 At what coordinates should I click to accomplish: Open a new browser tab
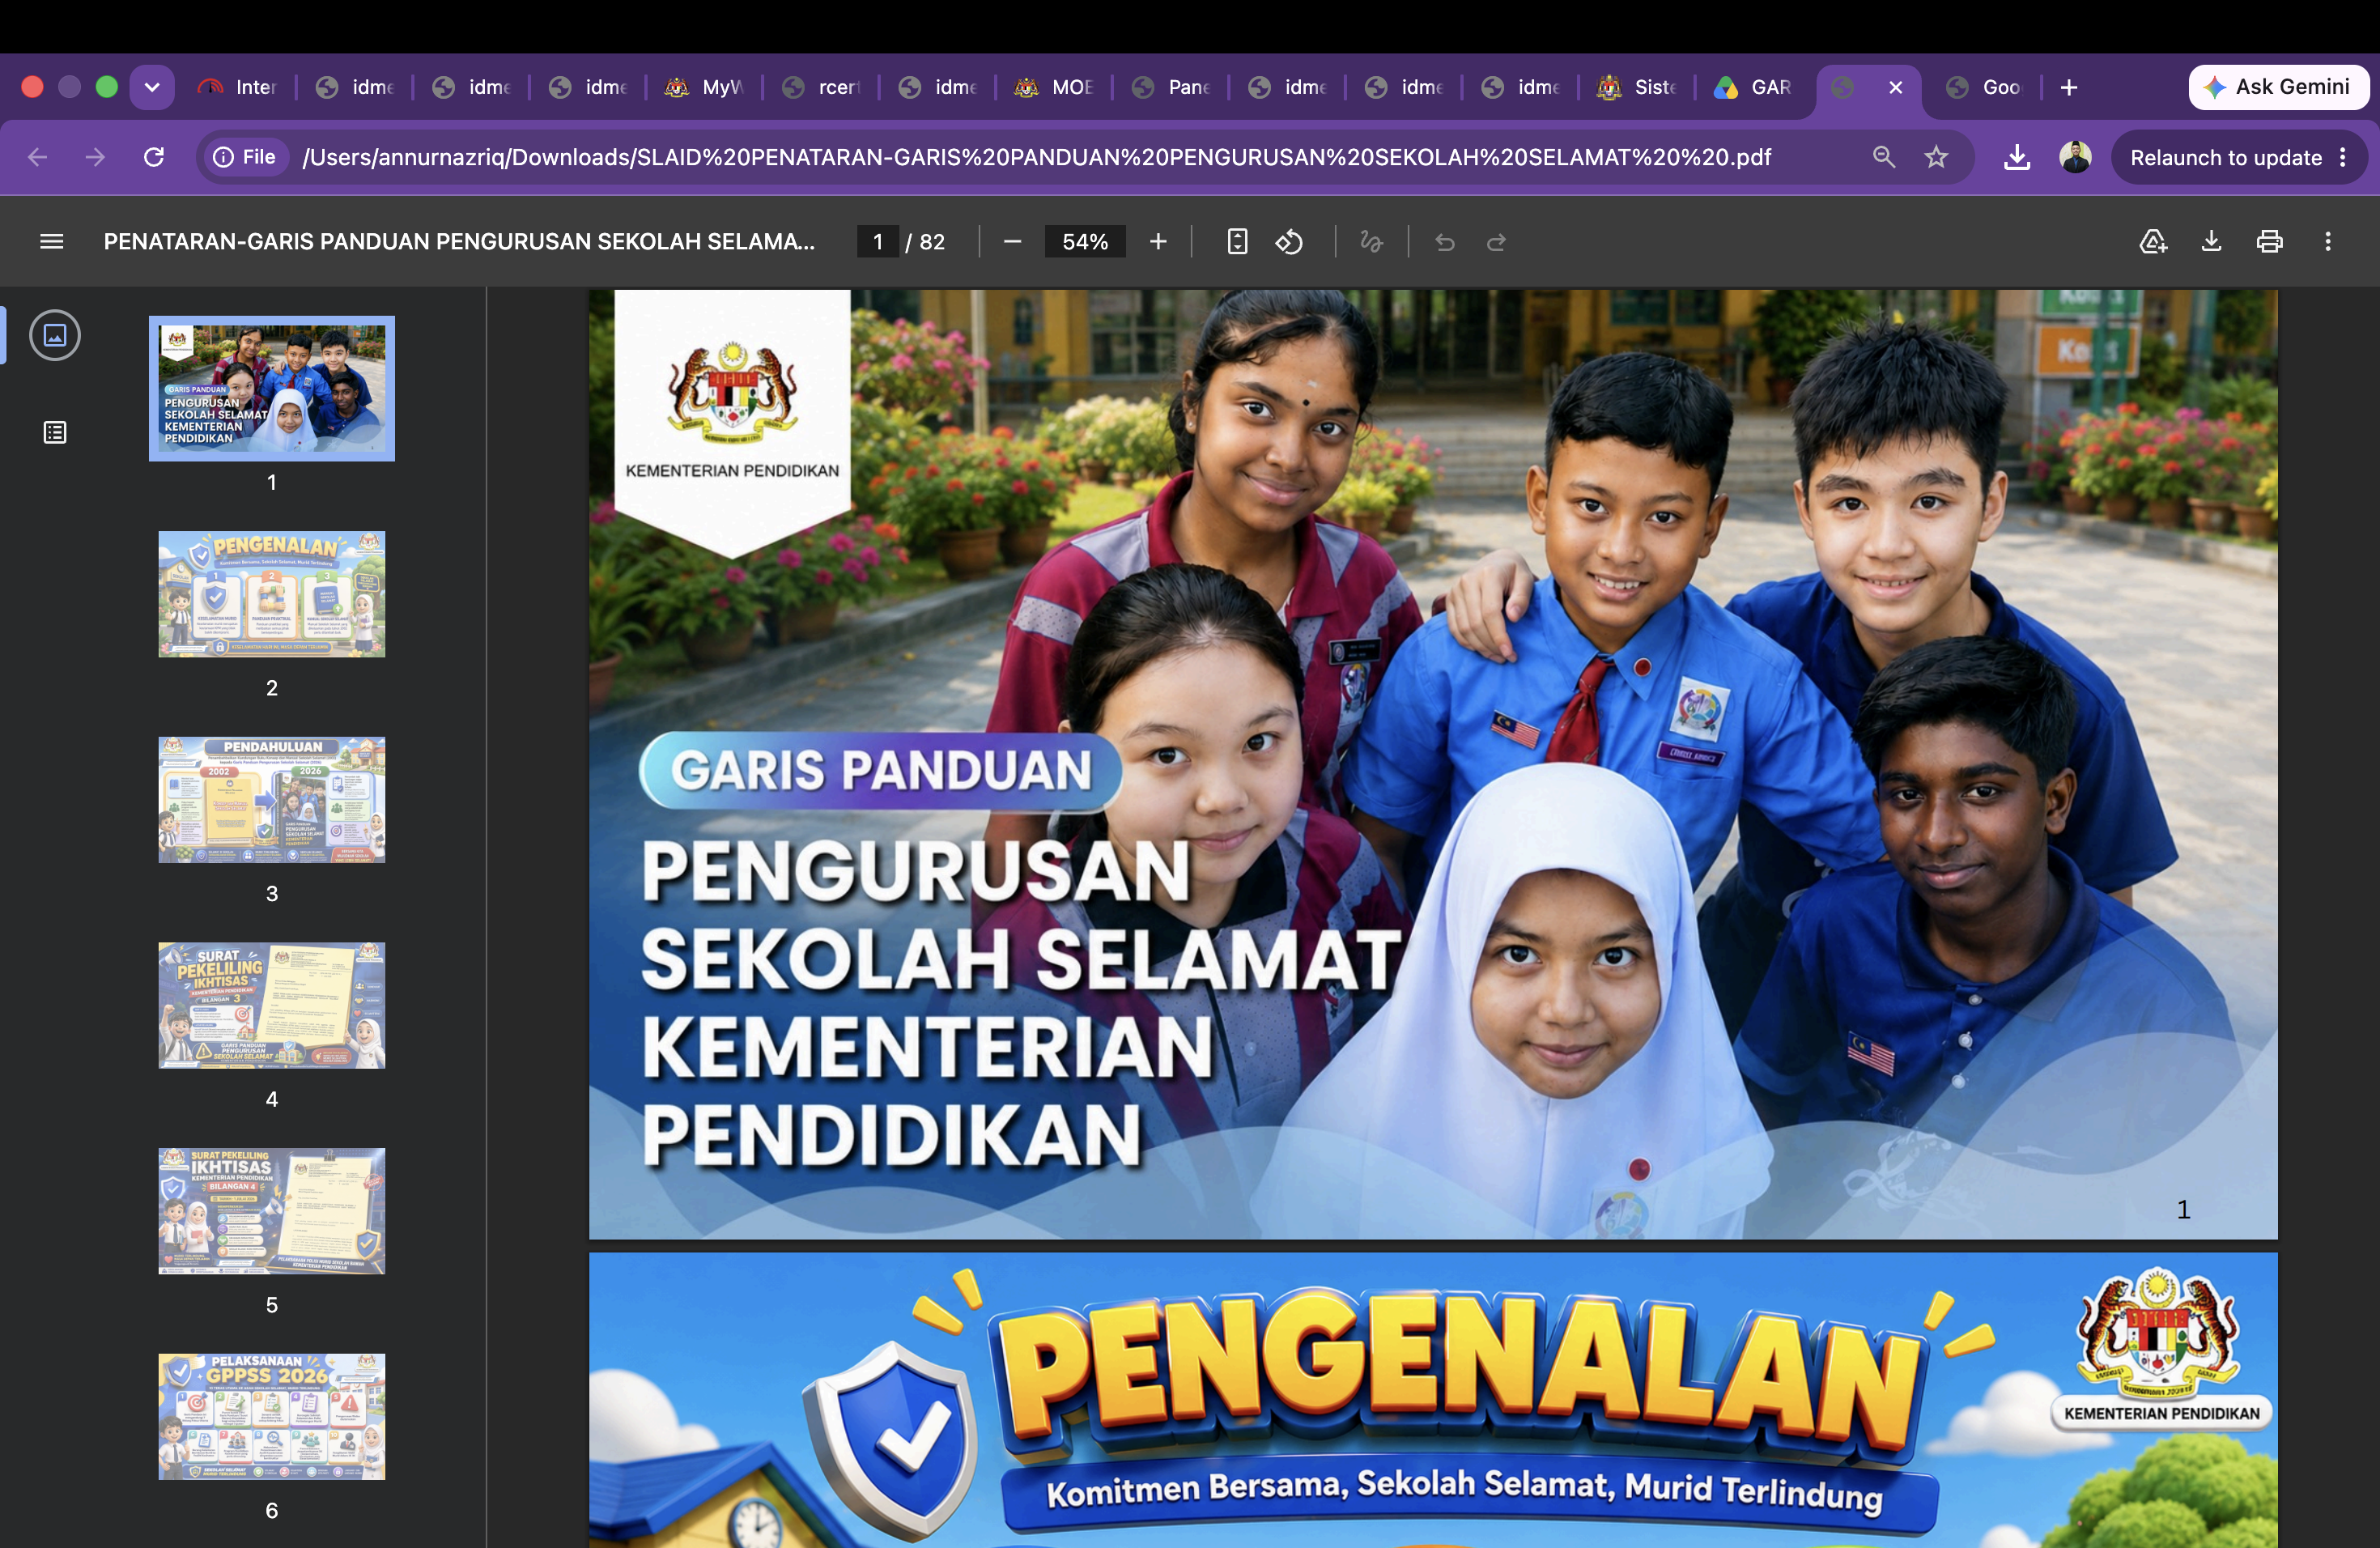pos(2069,87)
